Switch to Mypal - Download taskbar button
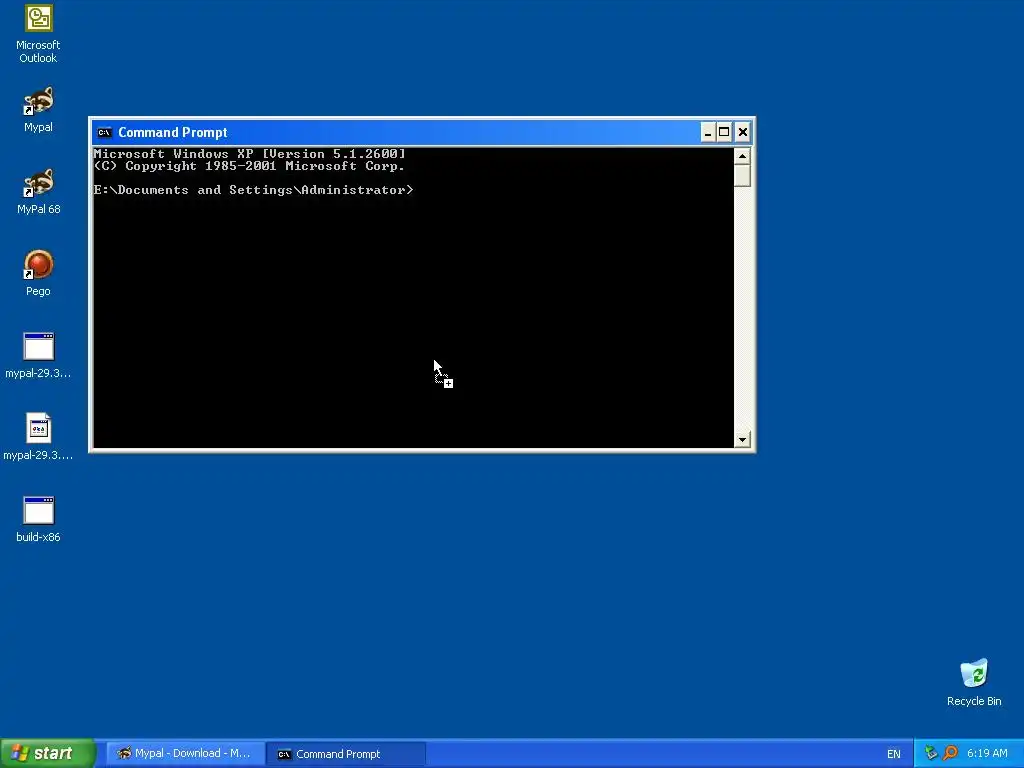Viewport: 1024px width, 768px height. 185,754
